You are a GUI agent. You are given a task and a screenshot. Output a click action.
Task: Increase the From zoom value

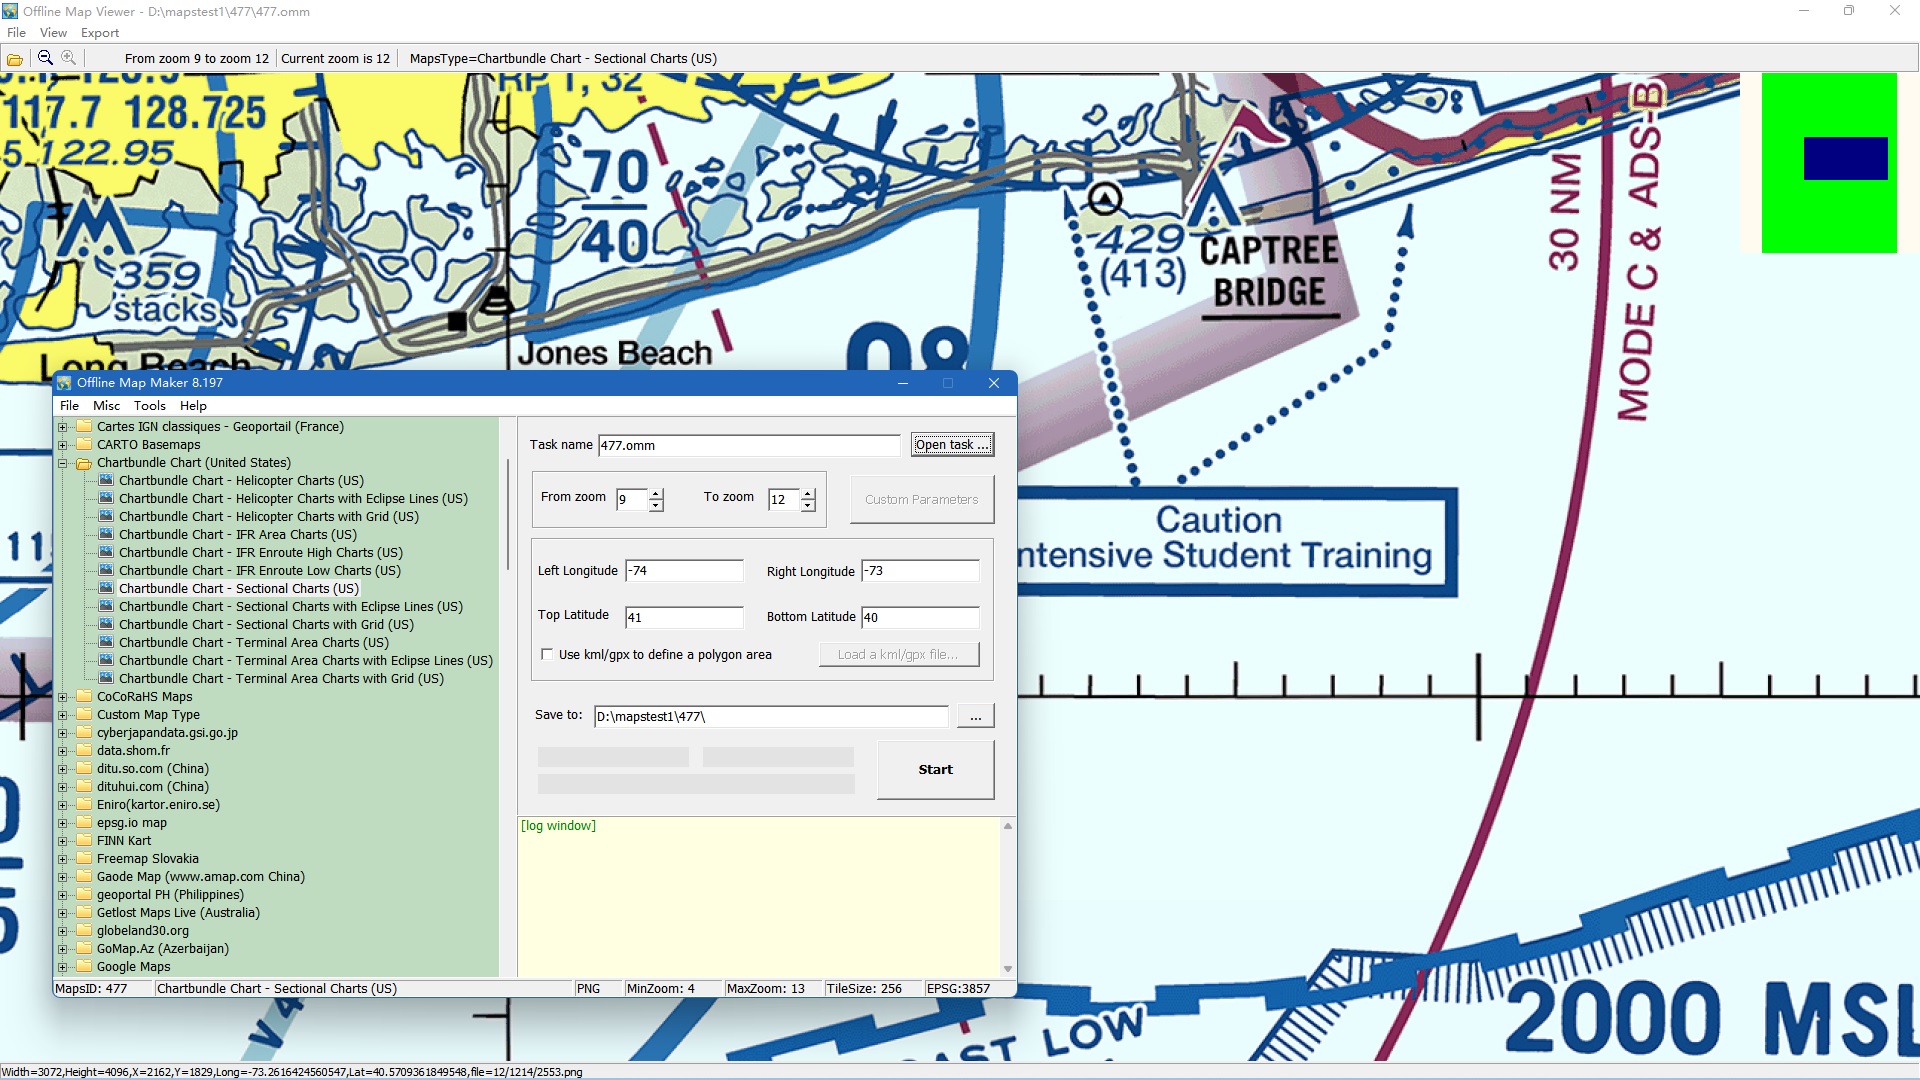point(656,494)
